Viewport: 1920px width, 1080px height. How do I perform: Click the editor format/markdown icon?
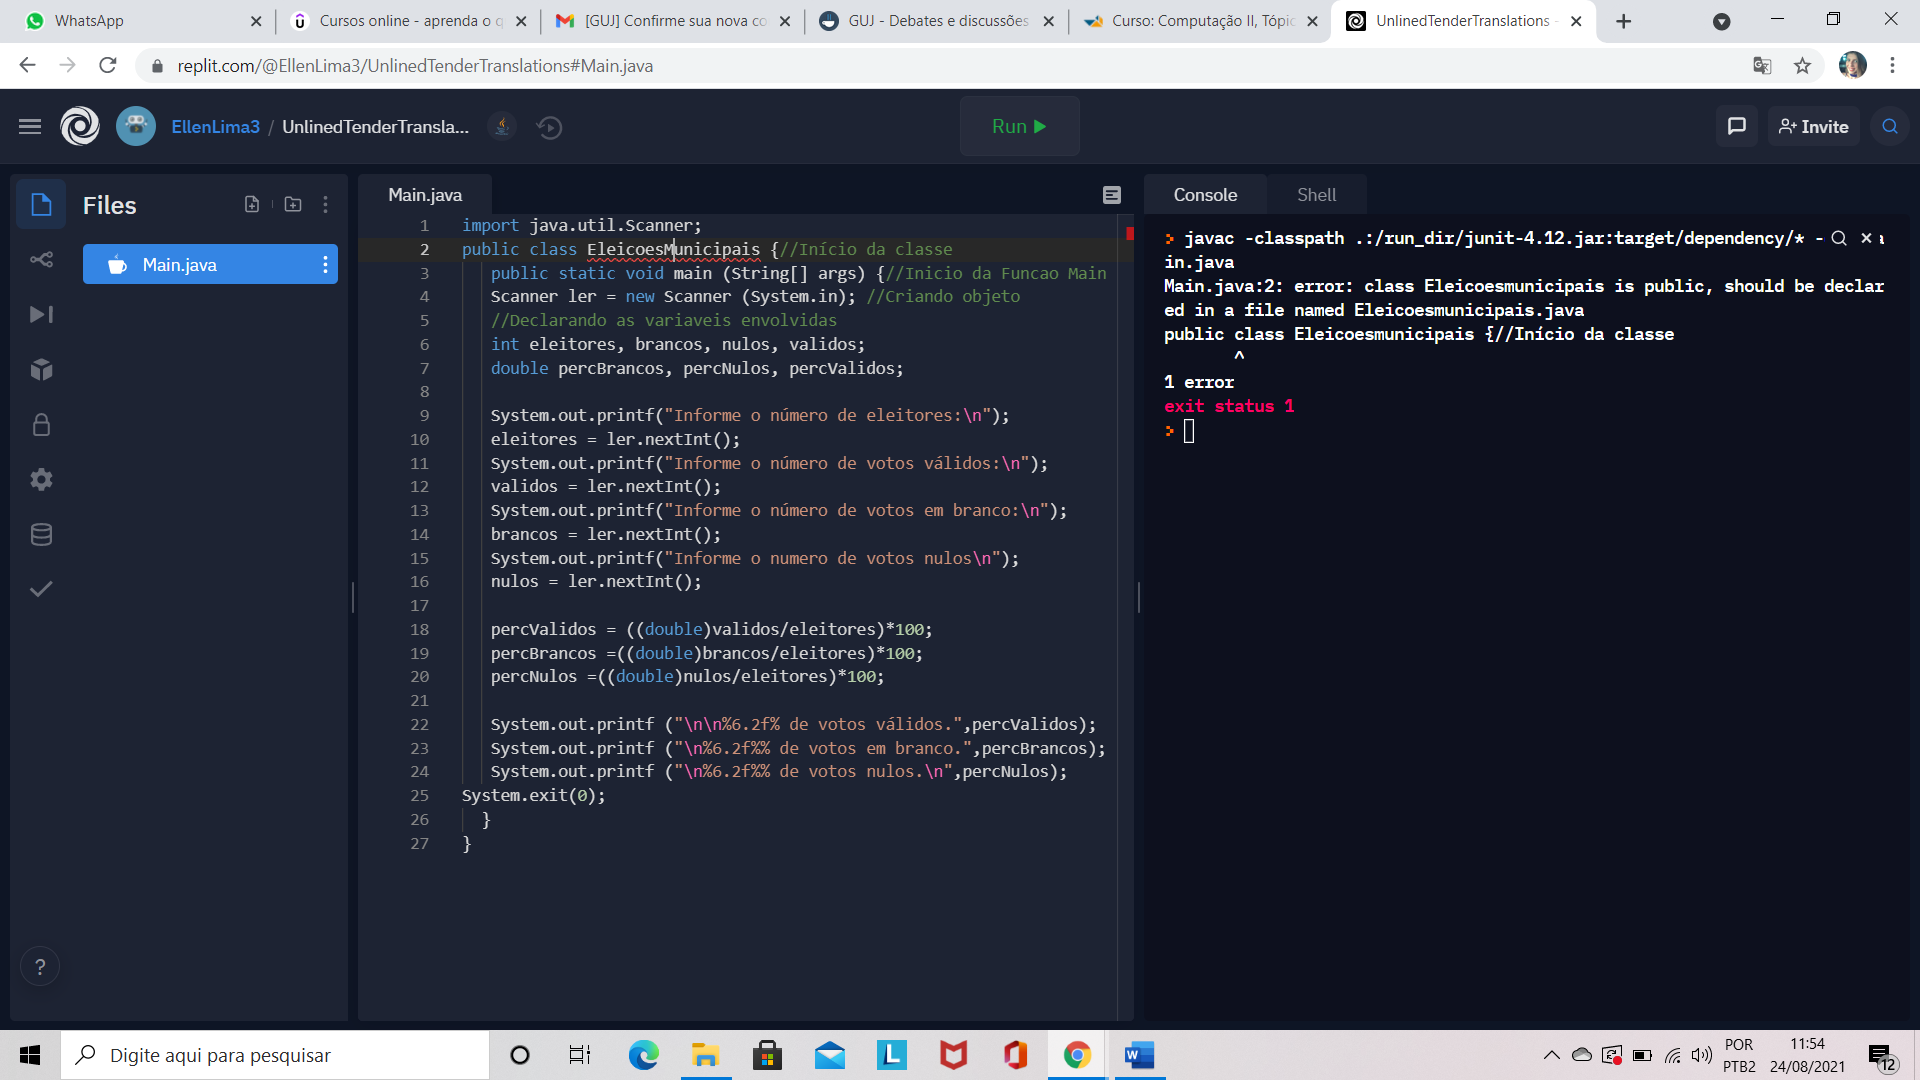coord(1112,195)
